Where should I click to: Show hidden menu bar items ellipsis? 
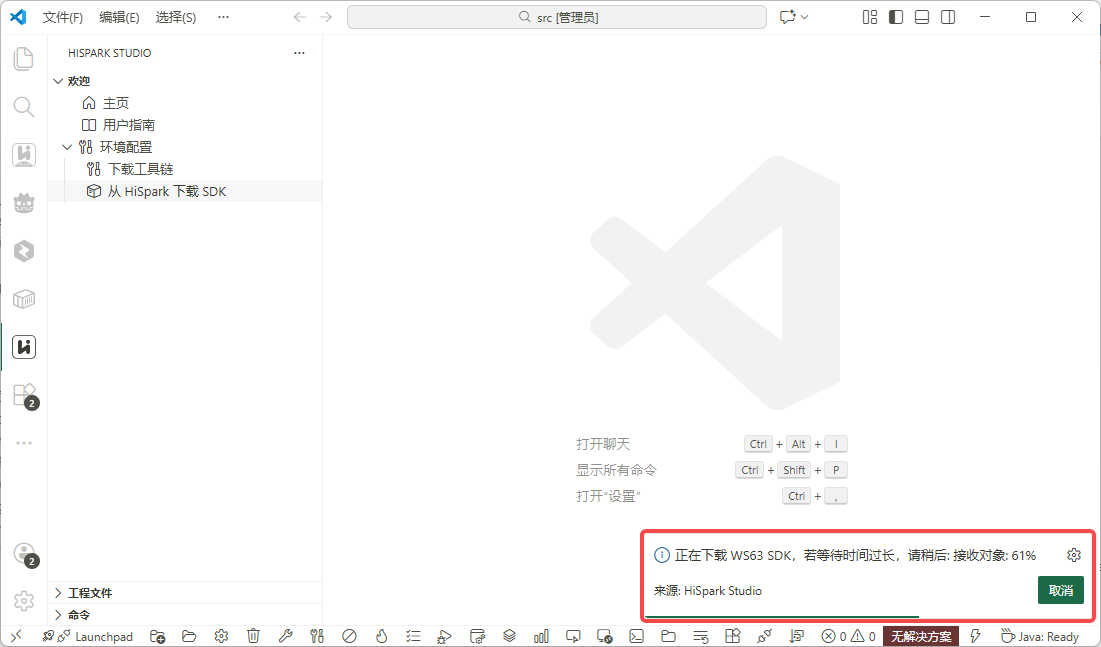pos(223,17)
